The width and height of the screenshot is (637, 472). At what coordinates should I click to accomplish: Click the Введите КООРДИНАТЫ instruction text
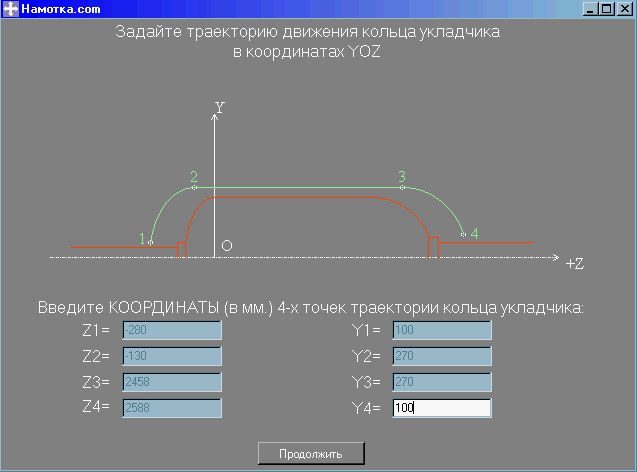click(311, 307)
